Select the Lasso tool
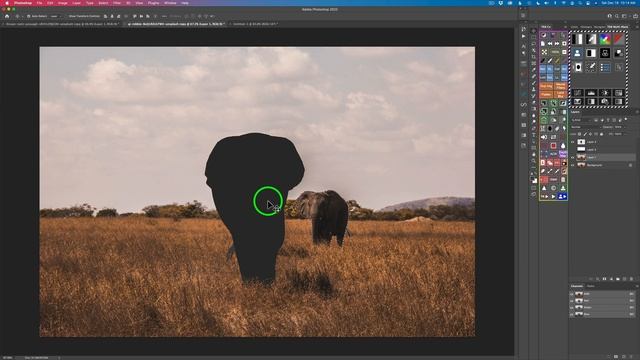 tap(533, 44)
